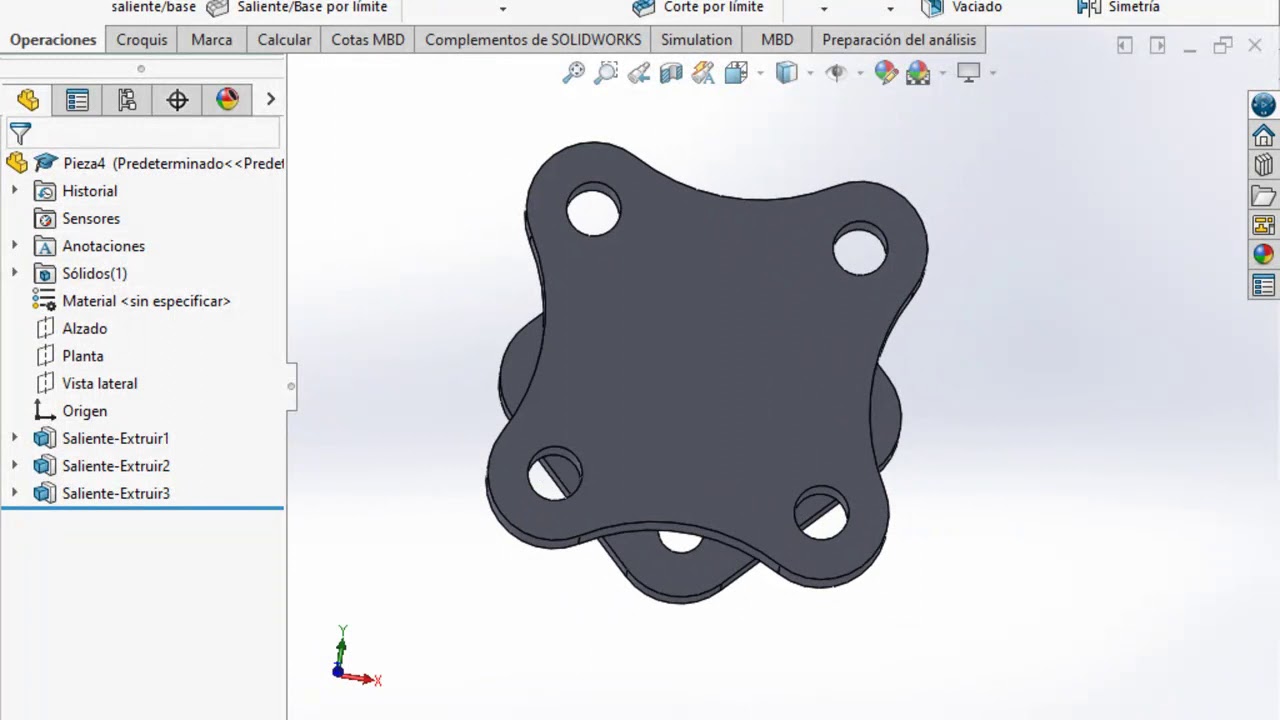Expand the Saliente-Extruir1 feature node
This screenshot has height=720, width=1280.
click(x=14, y=438)
